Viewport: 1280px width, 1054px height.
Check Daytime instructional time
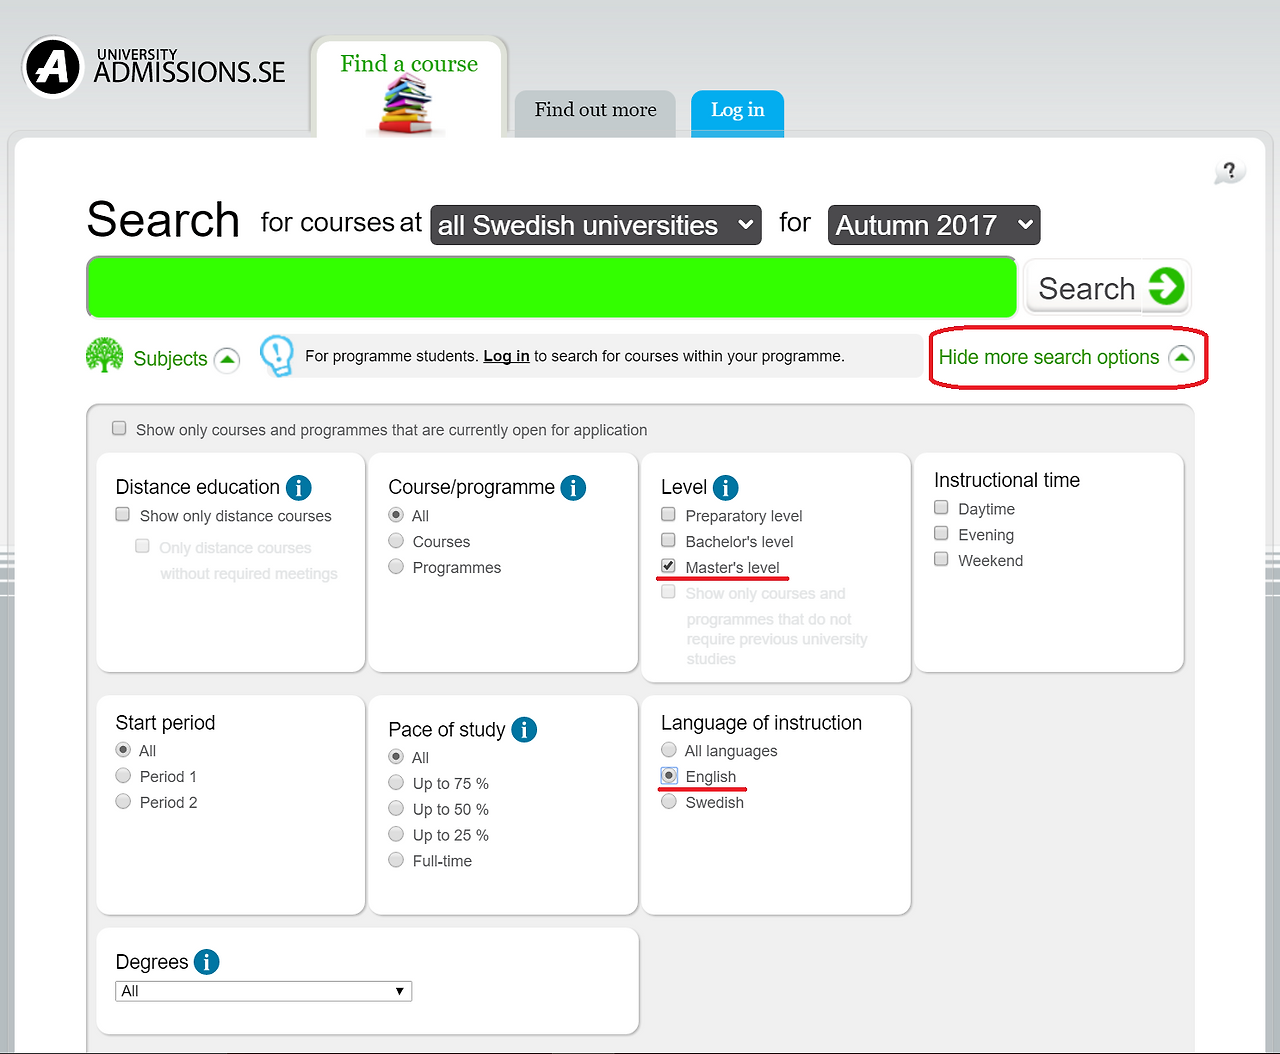click(x=941, y=507)
